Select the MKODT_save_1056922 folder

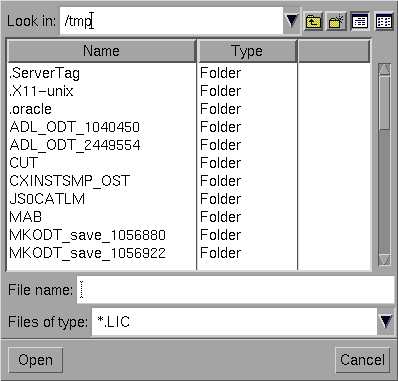[x=87, y=253]
